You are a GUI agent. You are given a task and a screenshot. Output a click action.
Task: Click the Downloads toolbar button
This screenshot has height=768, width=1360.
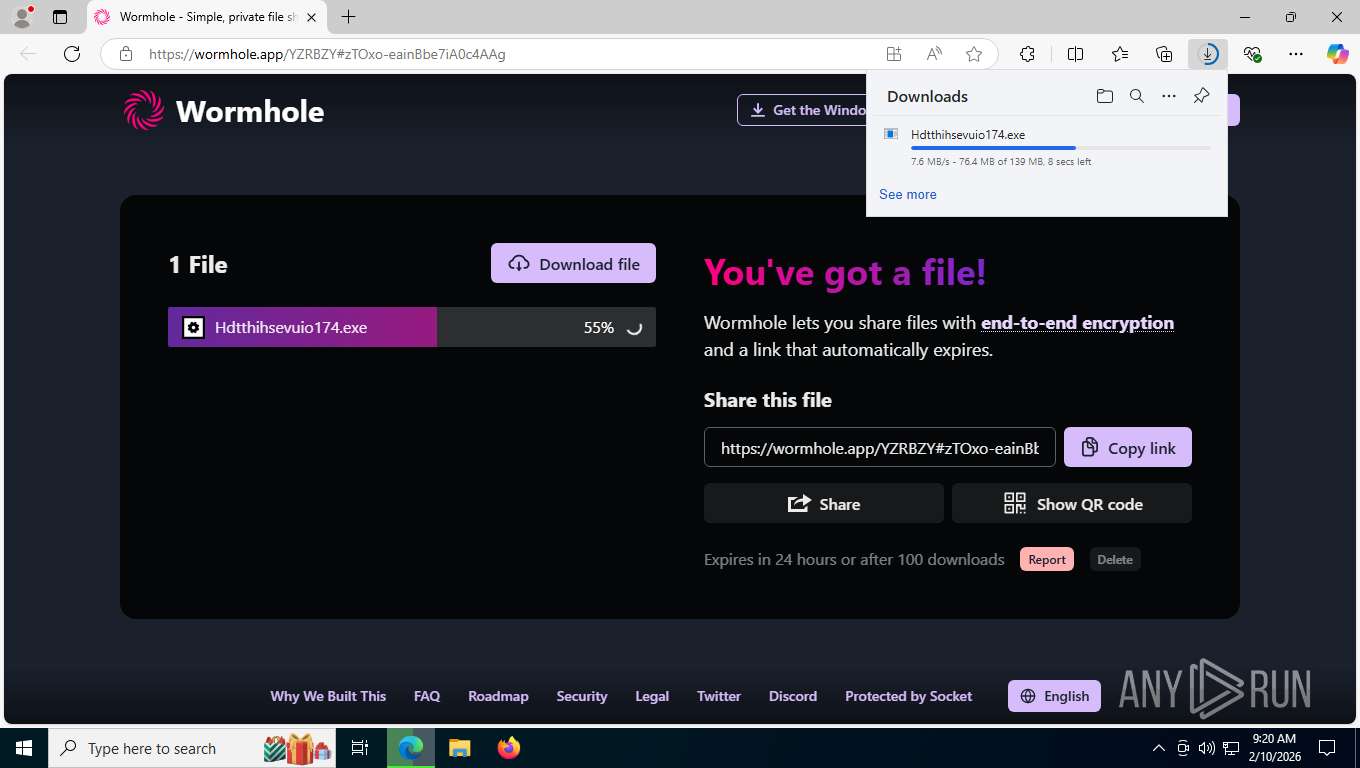[x=1208, y=54]
